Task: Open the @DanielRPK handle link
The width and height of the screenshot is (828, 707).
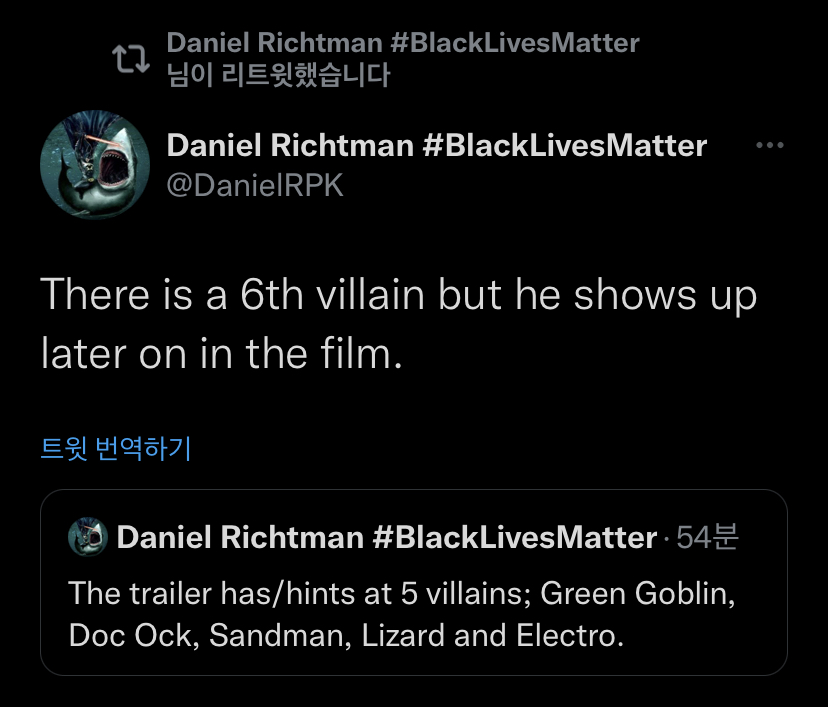Action: 254,185
